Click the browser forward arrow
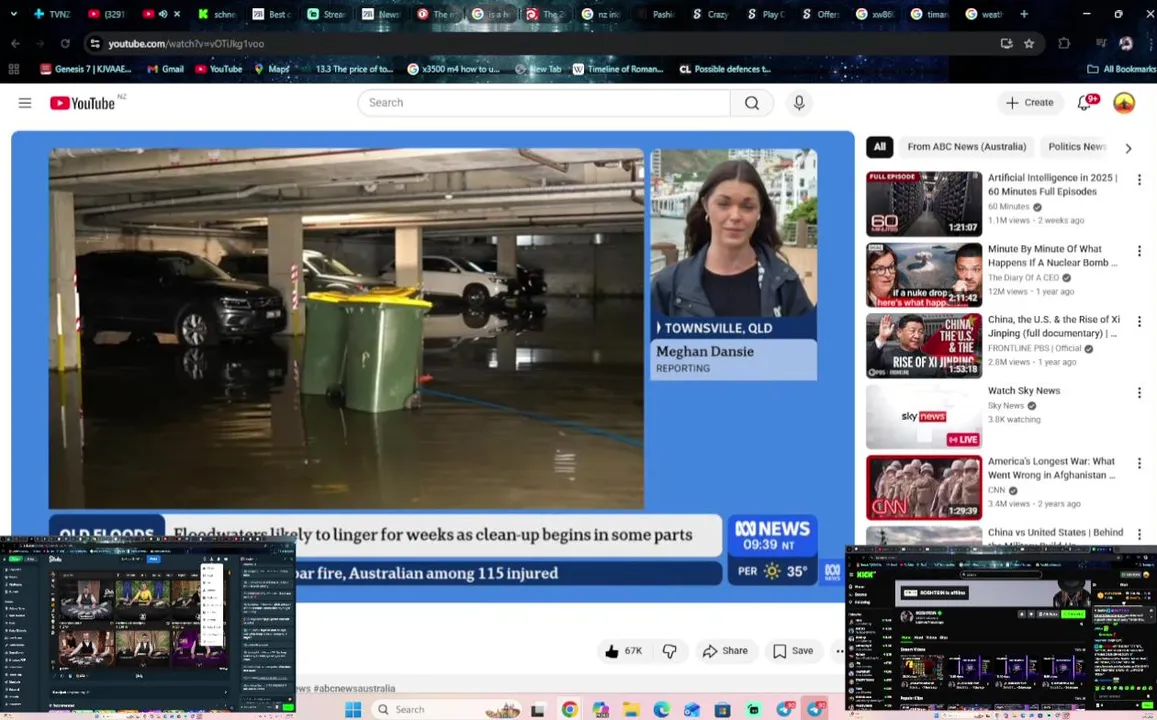 (x=41, y=44)
